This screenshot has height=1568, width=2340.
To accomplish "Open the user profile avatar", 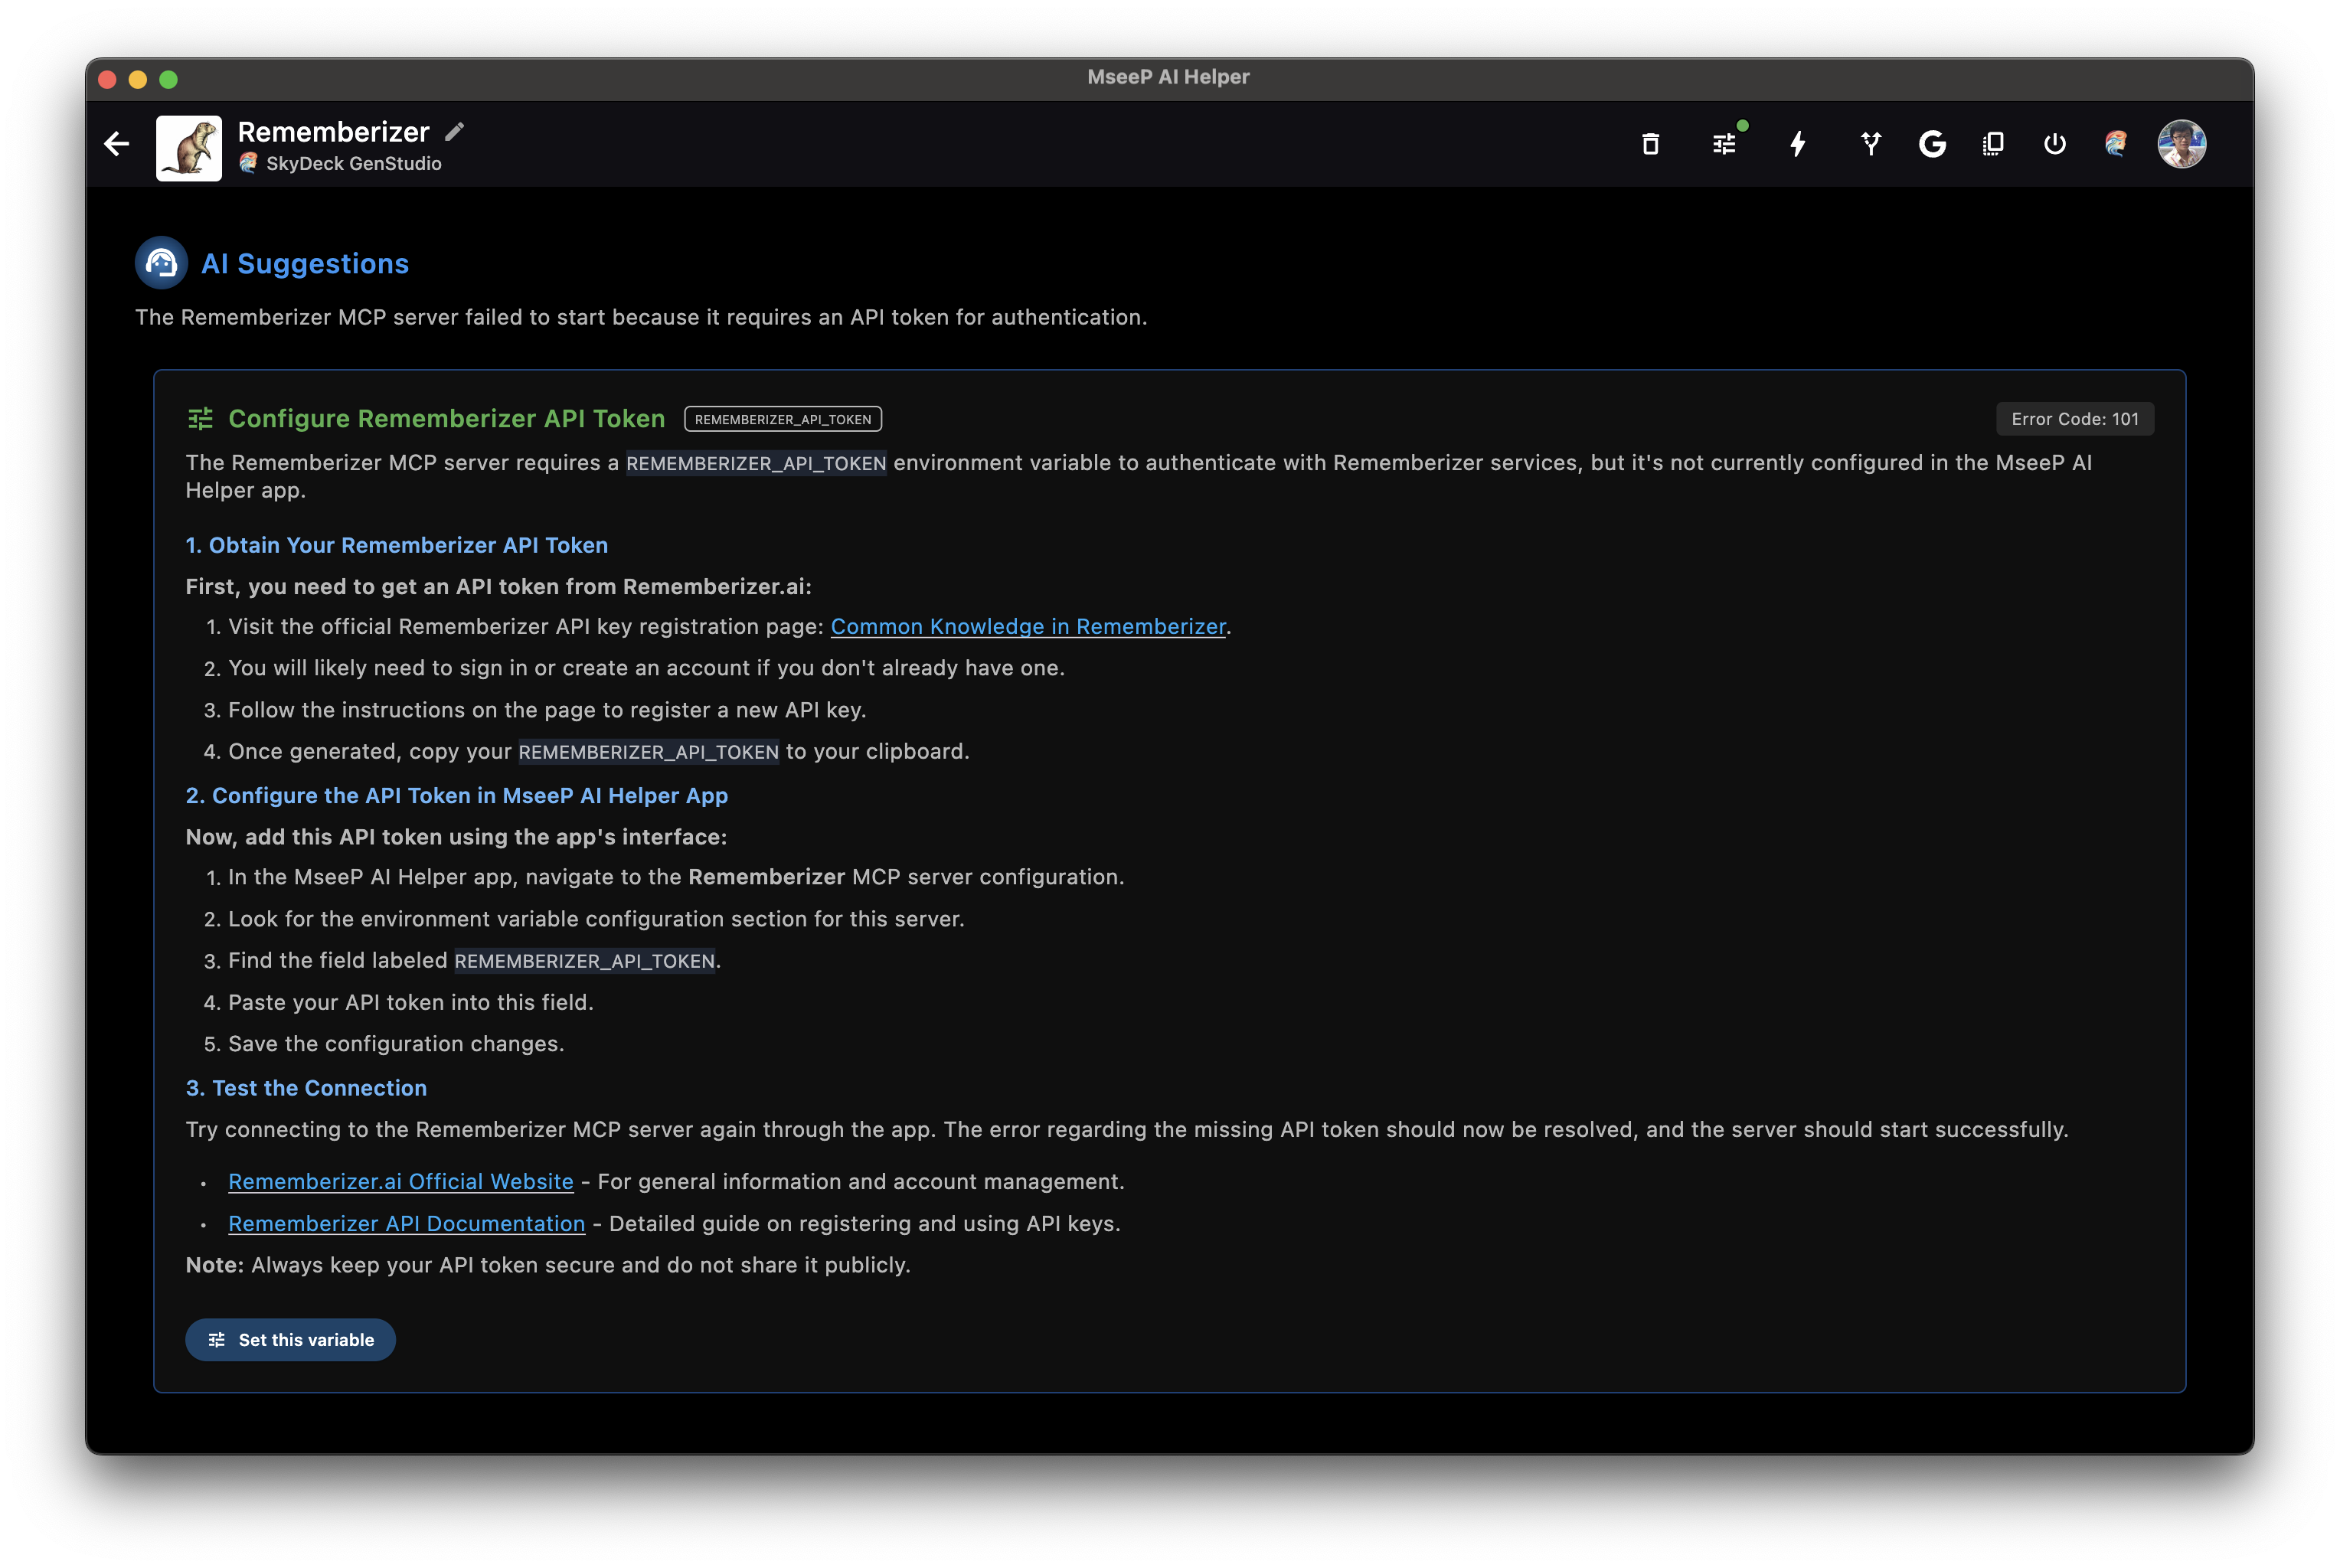I will (2181, 144).
